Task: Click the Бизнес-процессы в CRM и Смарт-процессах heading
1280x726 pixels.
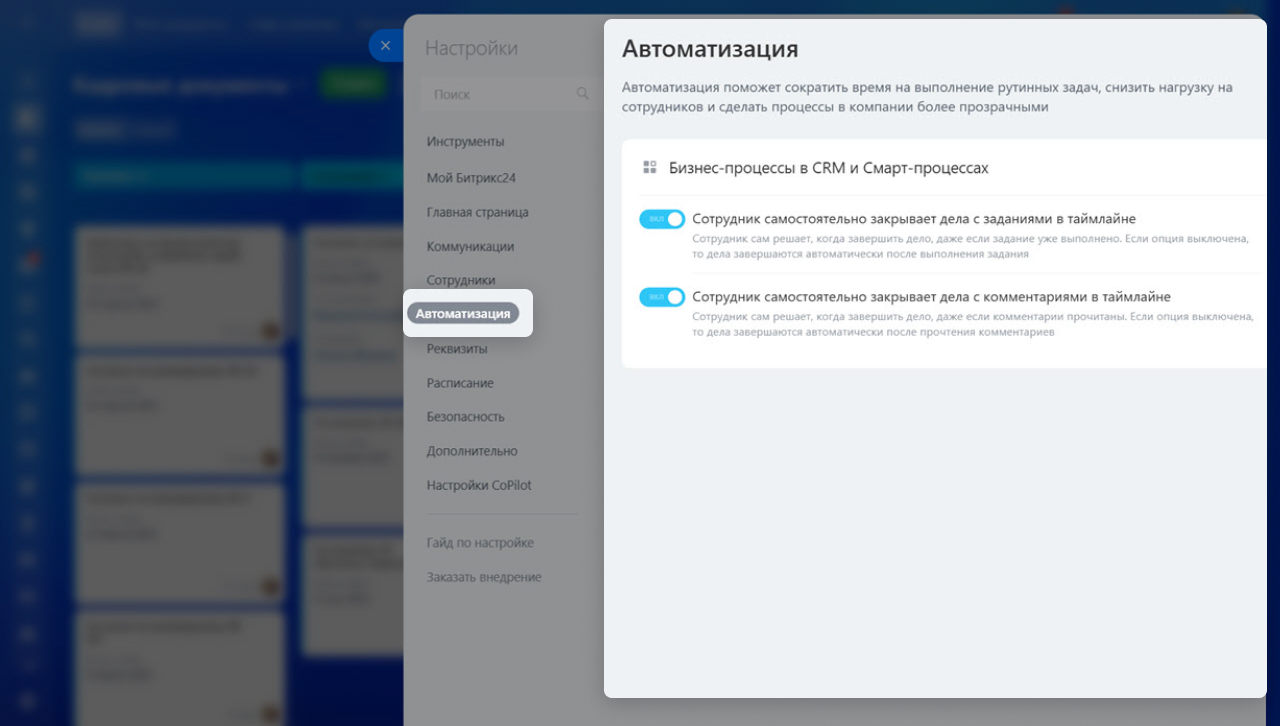Action: 829,168
